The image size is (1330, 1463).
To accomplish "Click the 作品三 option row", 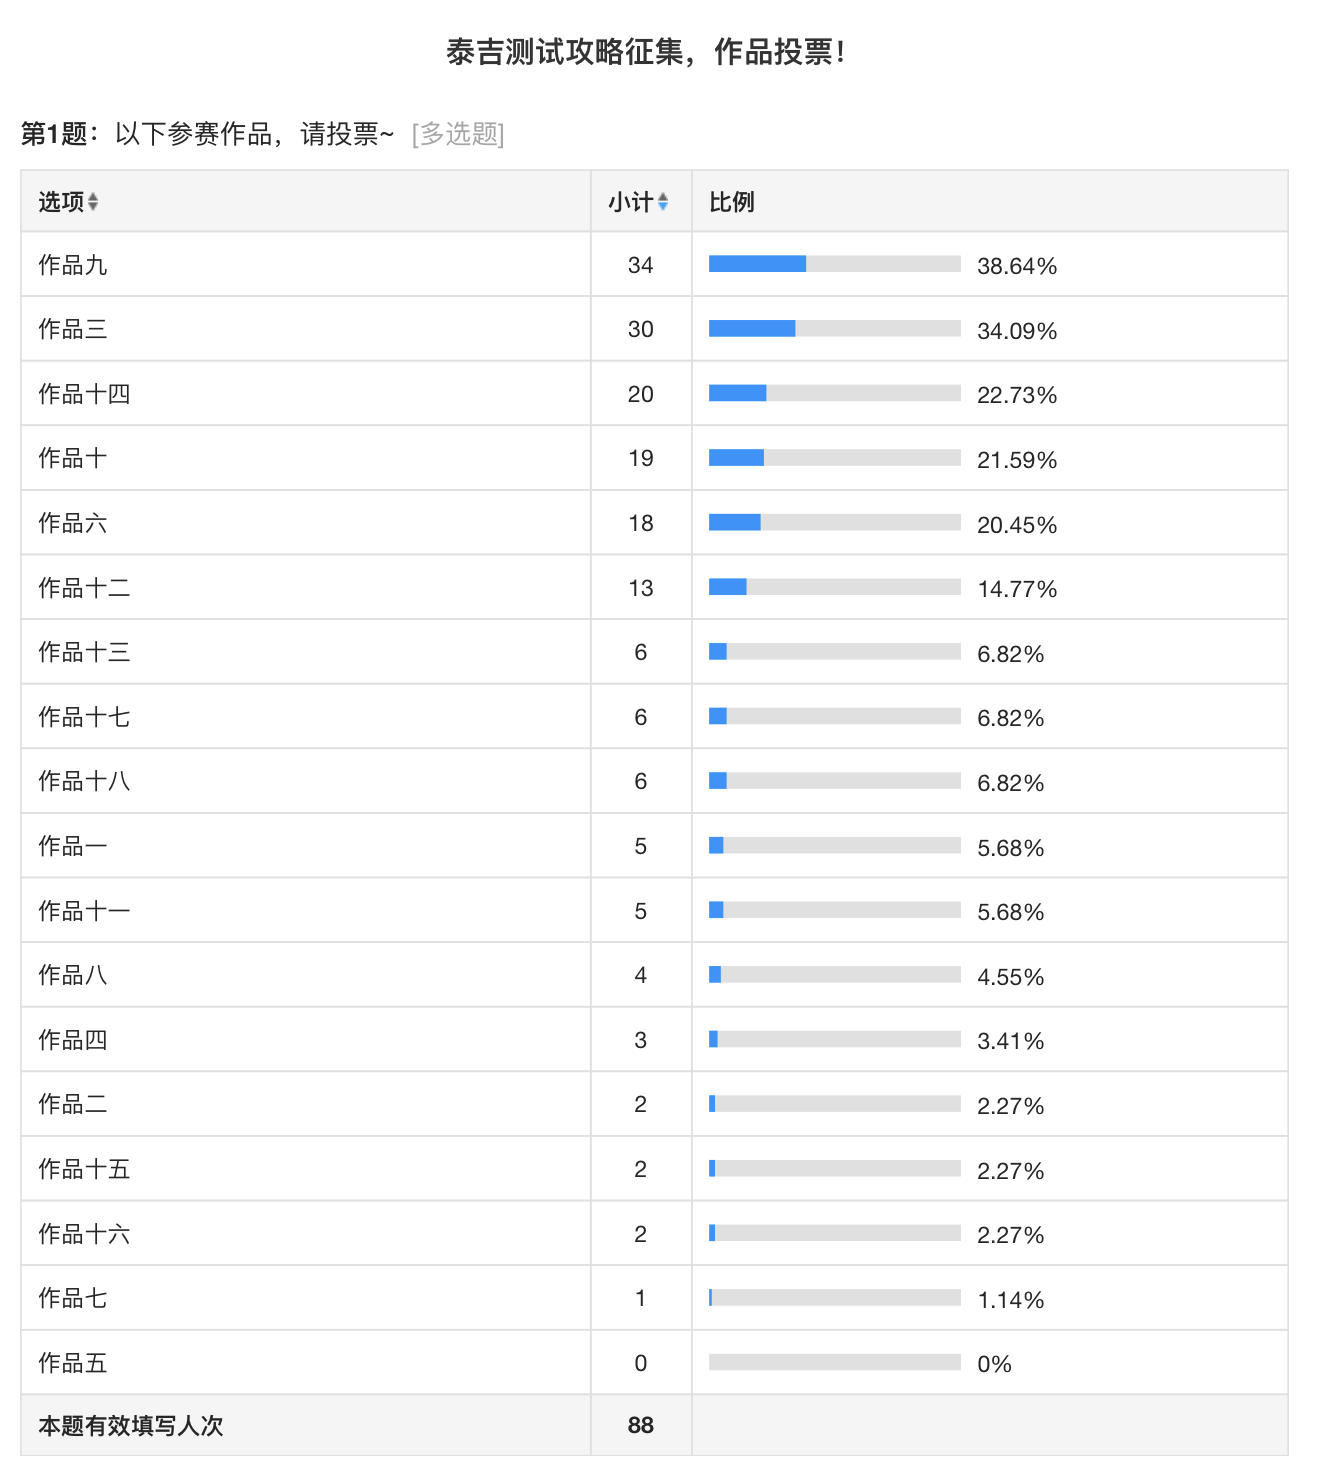I will [x=654, y=329].
